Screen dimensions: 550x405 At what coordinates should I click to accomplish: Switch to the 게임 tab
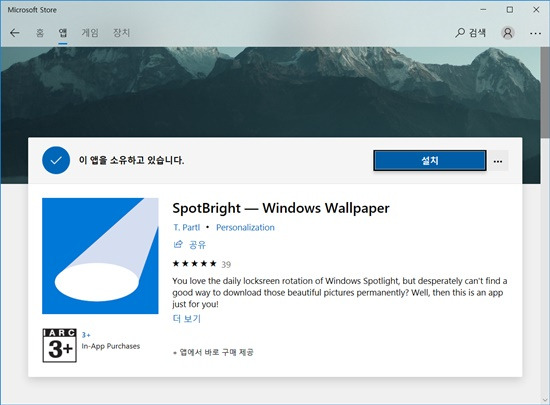(x=90, y=33)
